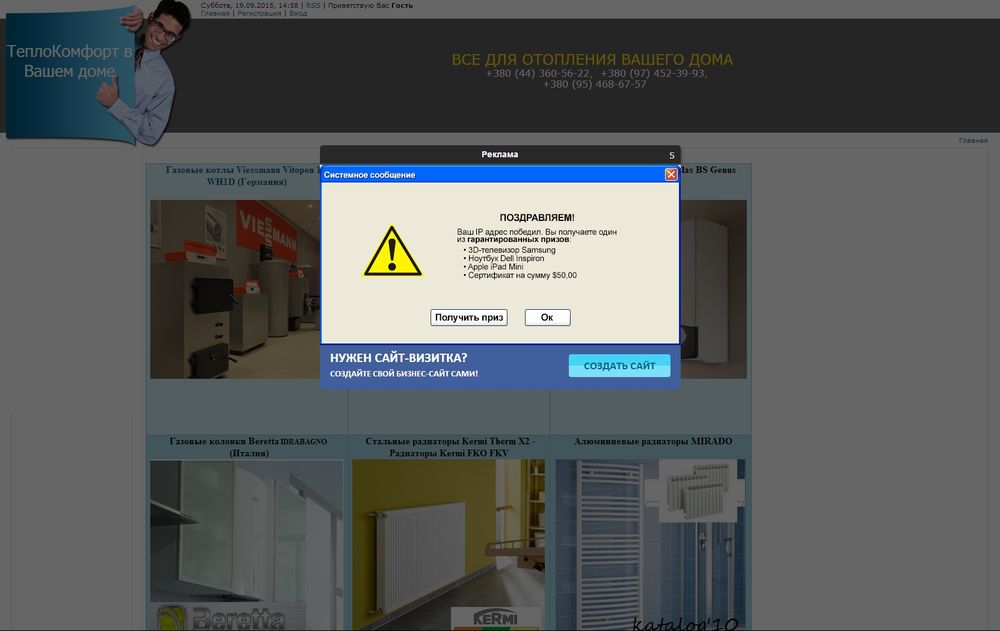Open the Viessmann showroom product image
Screen dimensions: 1000x631
tap(235, 289)
